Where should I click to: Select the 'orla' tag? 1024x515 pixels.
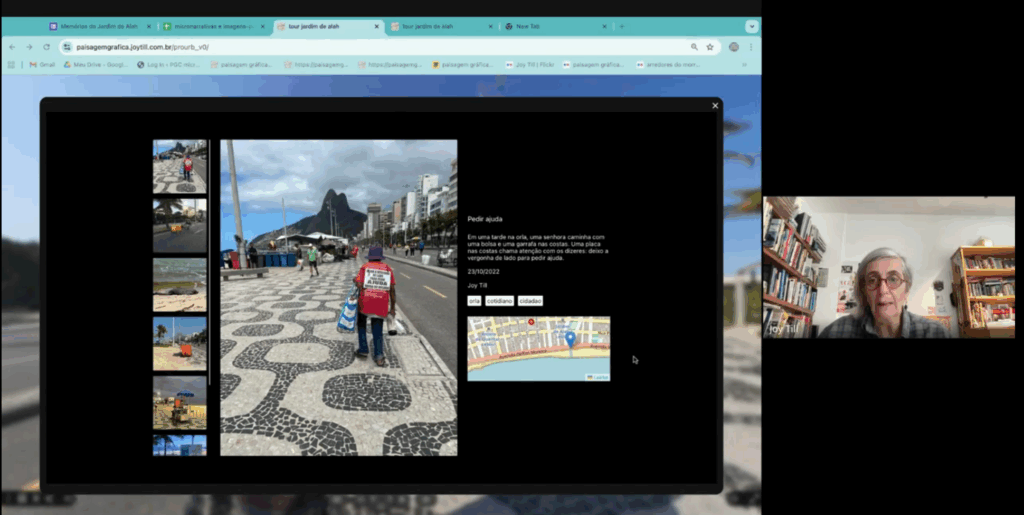click(474, 301)
